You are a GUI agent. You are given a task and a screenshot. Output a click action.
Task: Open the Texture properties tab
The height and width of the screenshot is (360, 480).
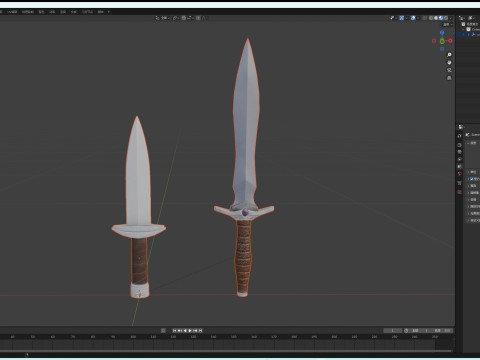click(459, 192)
